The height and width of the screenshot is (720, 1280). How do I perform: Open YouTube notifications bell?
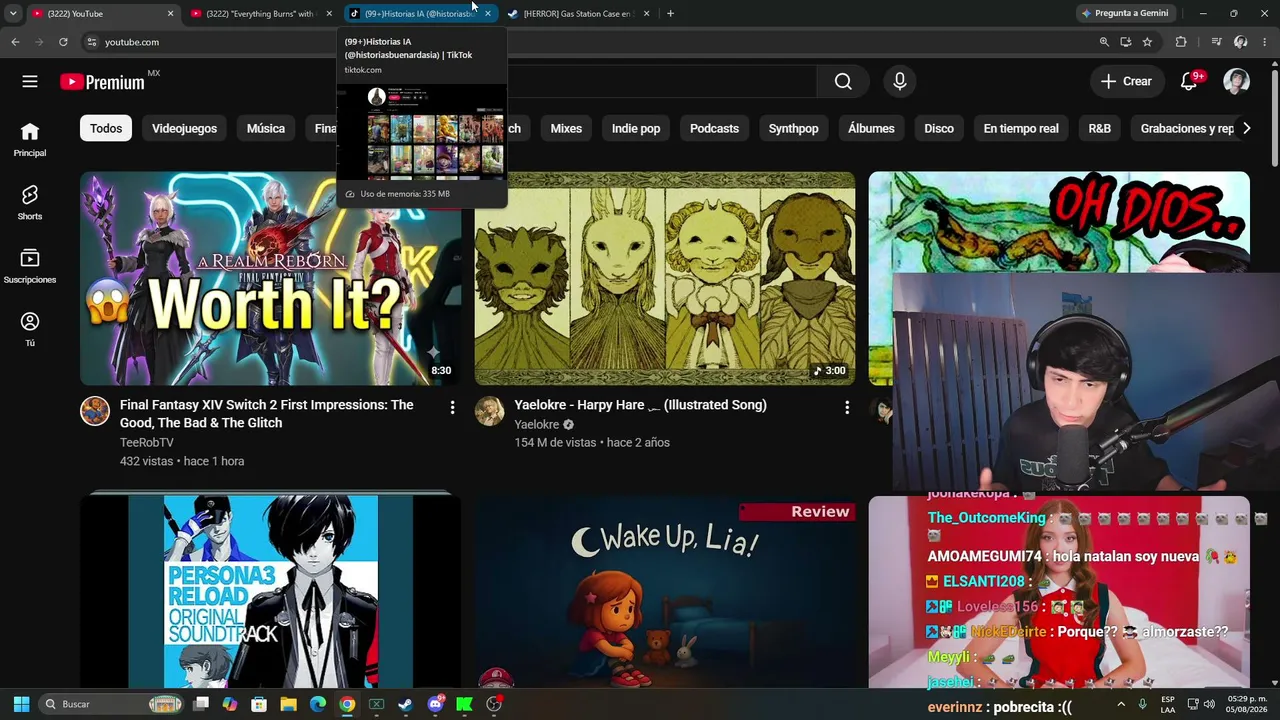[x=1189, y=82]
